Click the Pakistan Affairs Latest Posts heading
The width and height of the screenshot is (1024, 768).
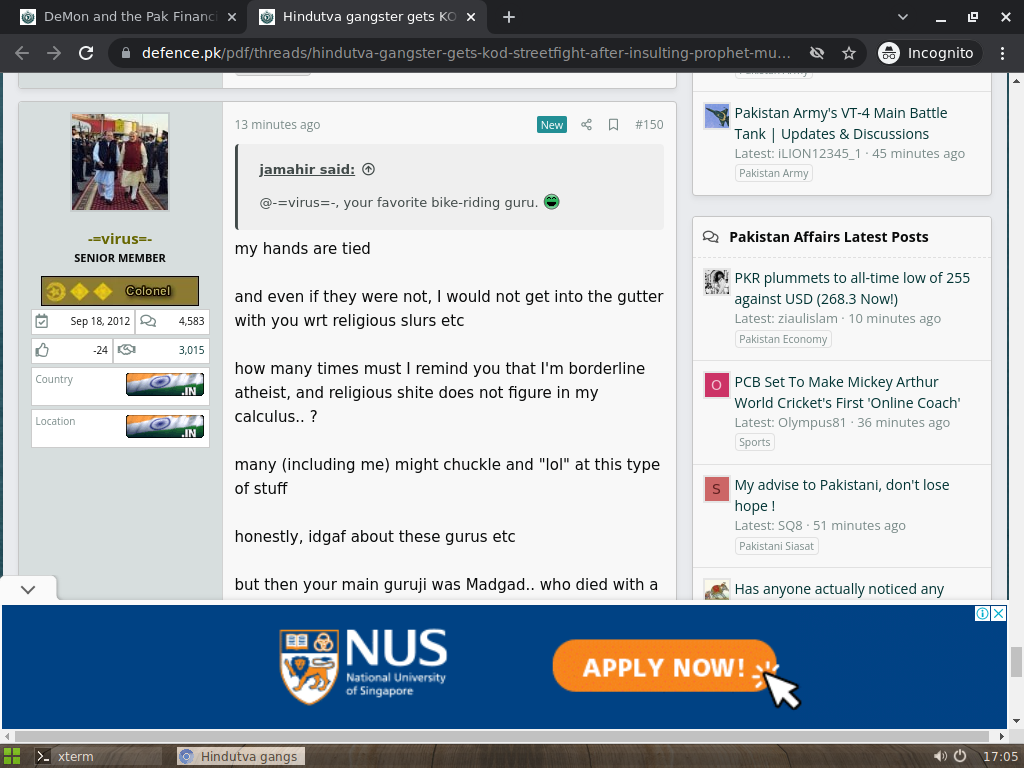(829, 237)
